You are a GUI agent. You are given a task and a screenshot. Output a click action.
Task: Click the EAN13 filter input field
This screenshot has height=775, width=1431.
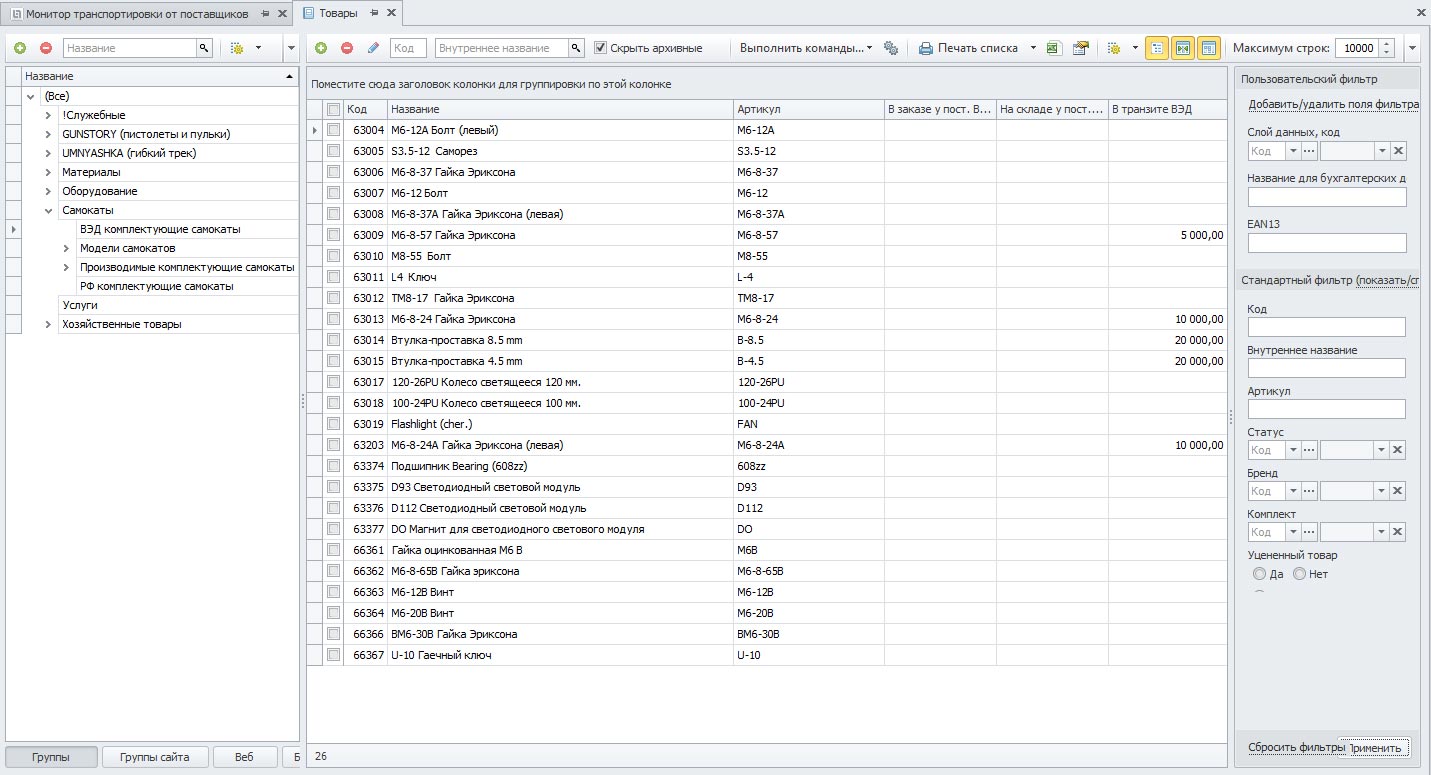(1326, 243)
